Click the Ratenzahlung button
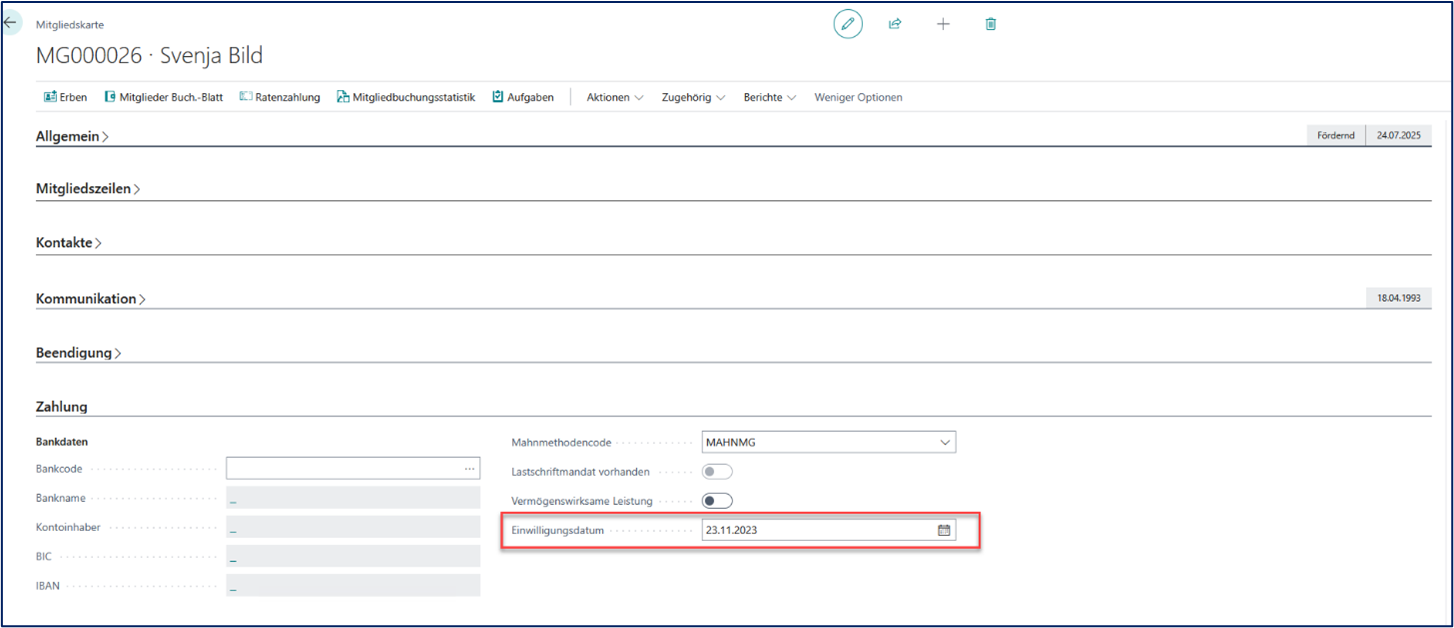The height and width of the screenshot is (628, 1454). tap(279, 97)
